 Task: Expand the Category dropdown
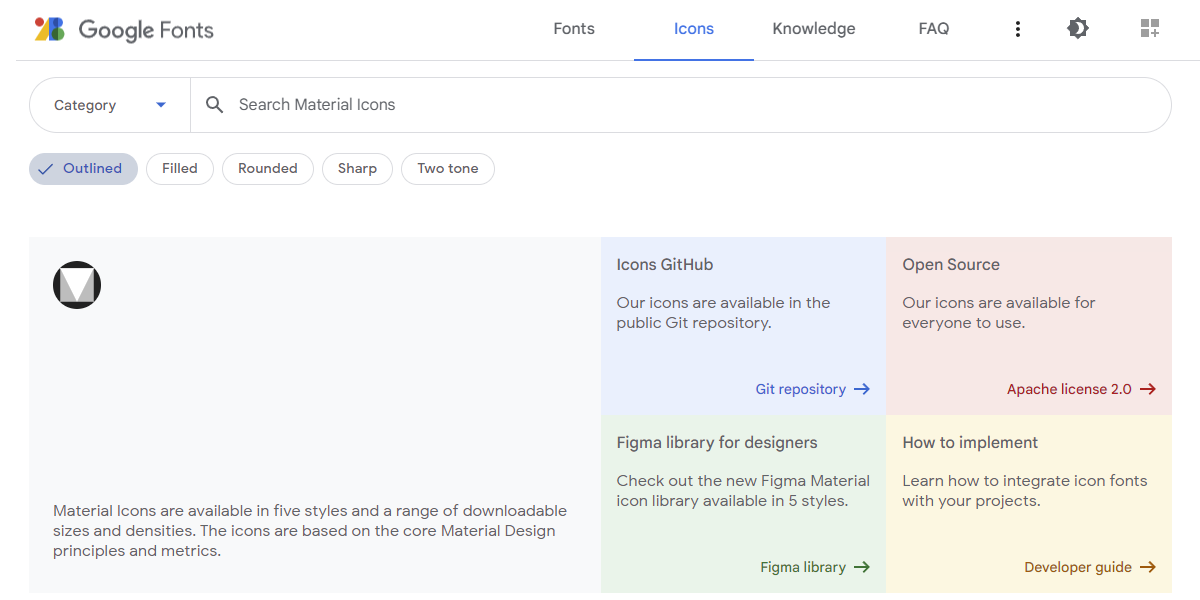[x=110, y=105]
